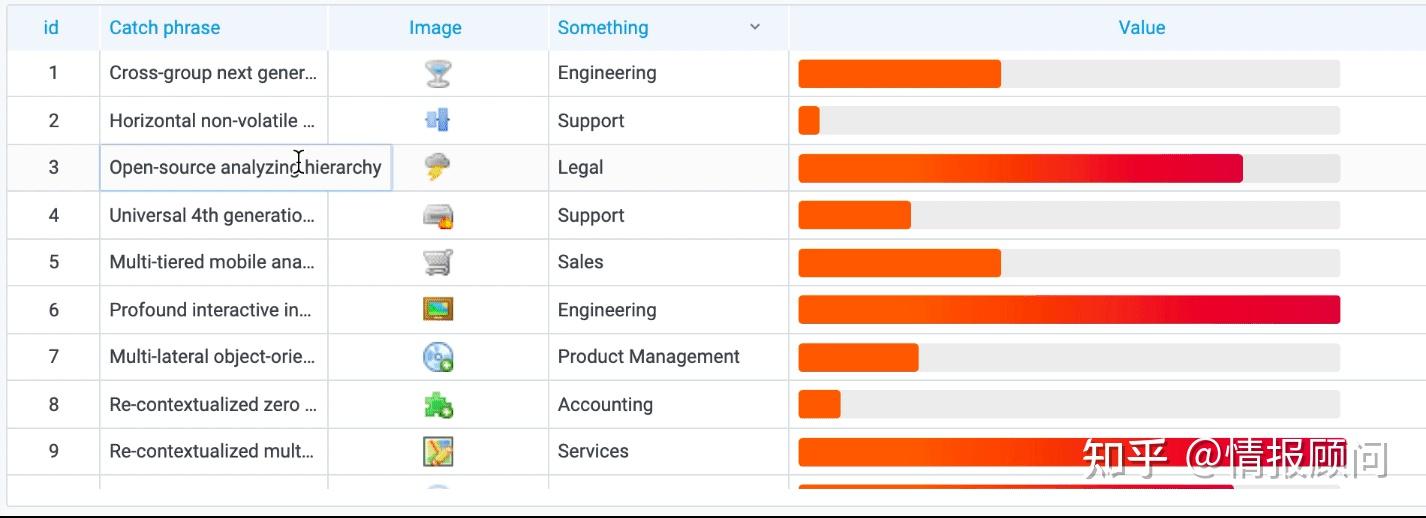
Task: Click the blue align shape icon in row 2
Action: pos(437,120)
